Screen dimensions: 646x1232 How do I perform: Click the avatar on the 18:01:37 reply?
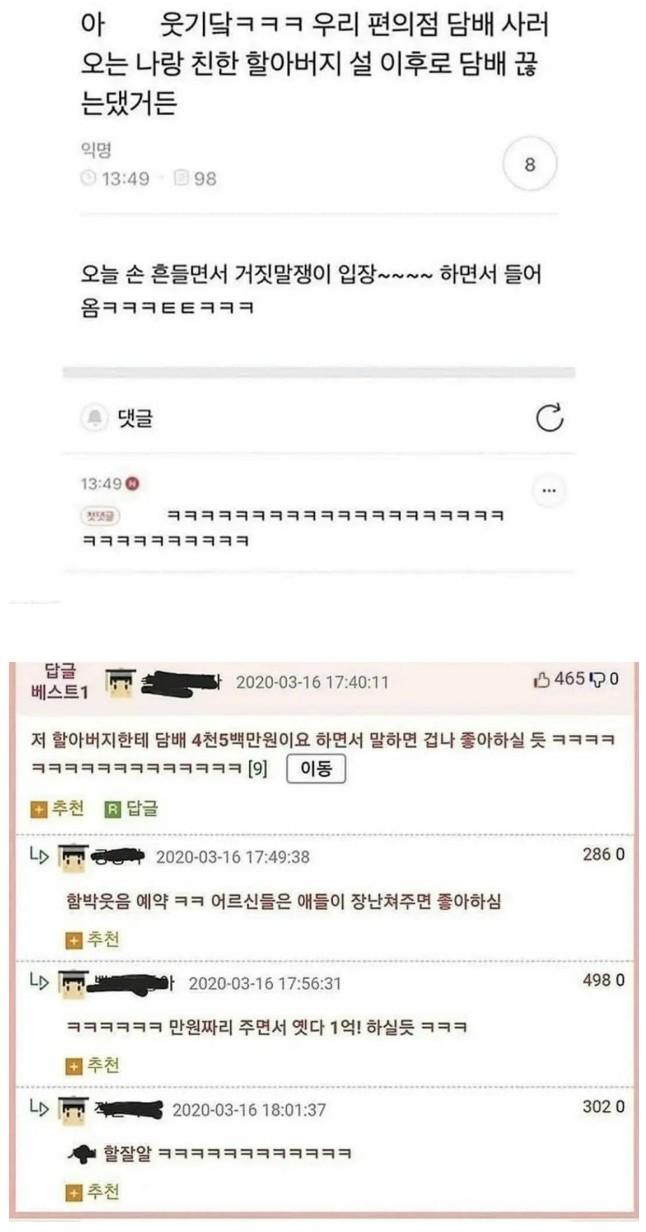point(73,1109)
